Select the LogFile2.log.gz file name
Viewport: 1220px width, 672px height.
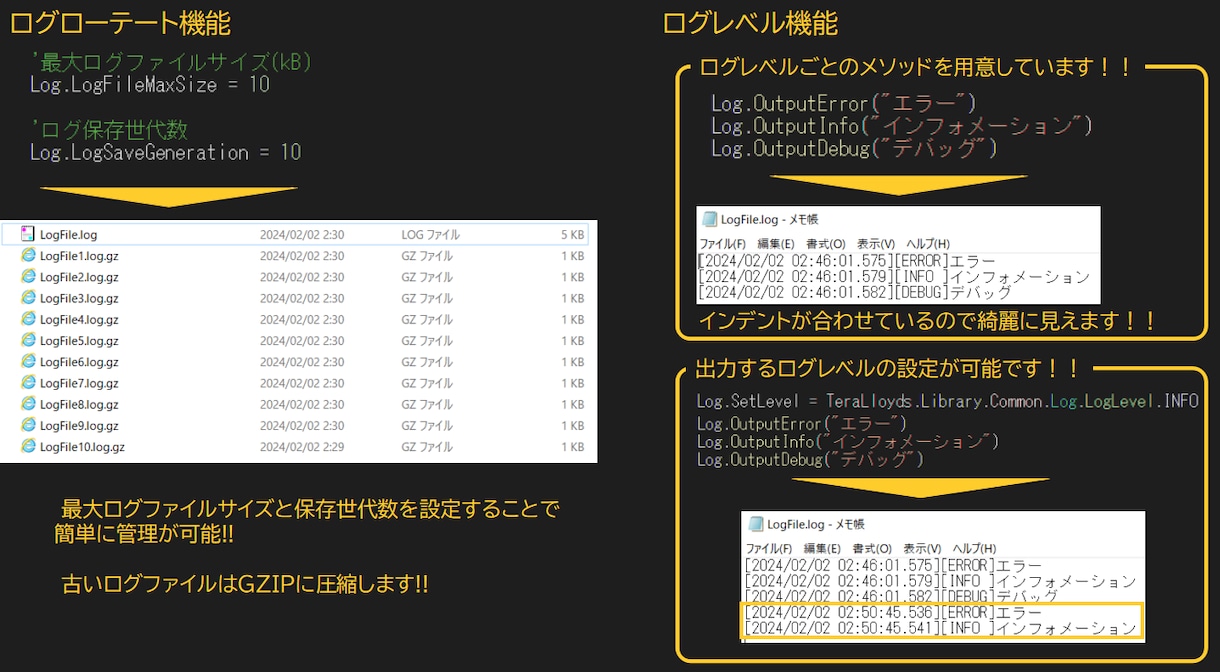pyautogui.click(x=79, y=277)
